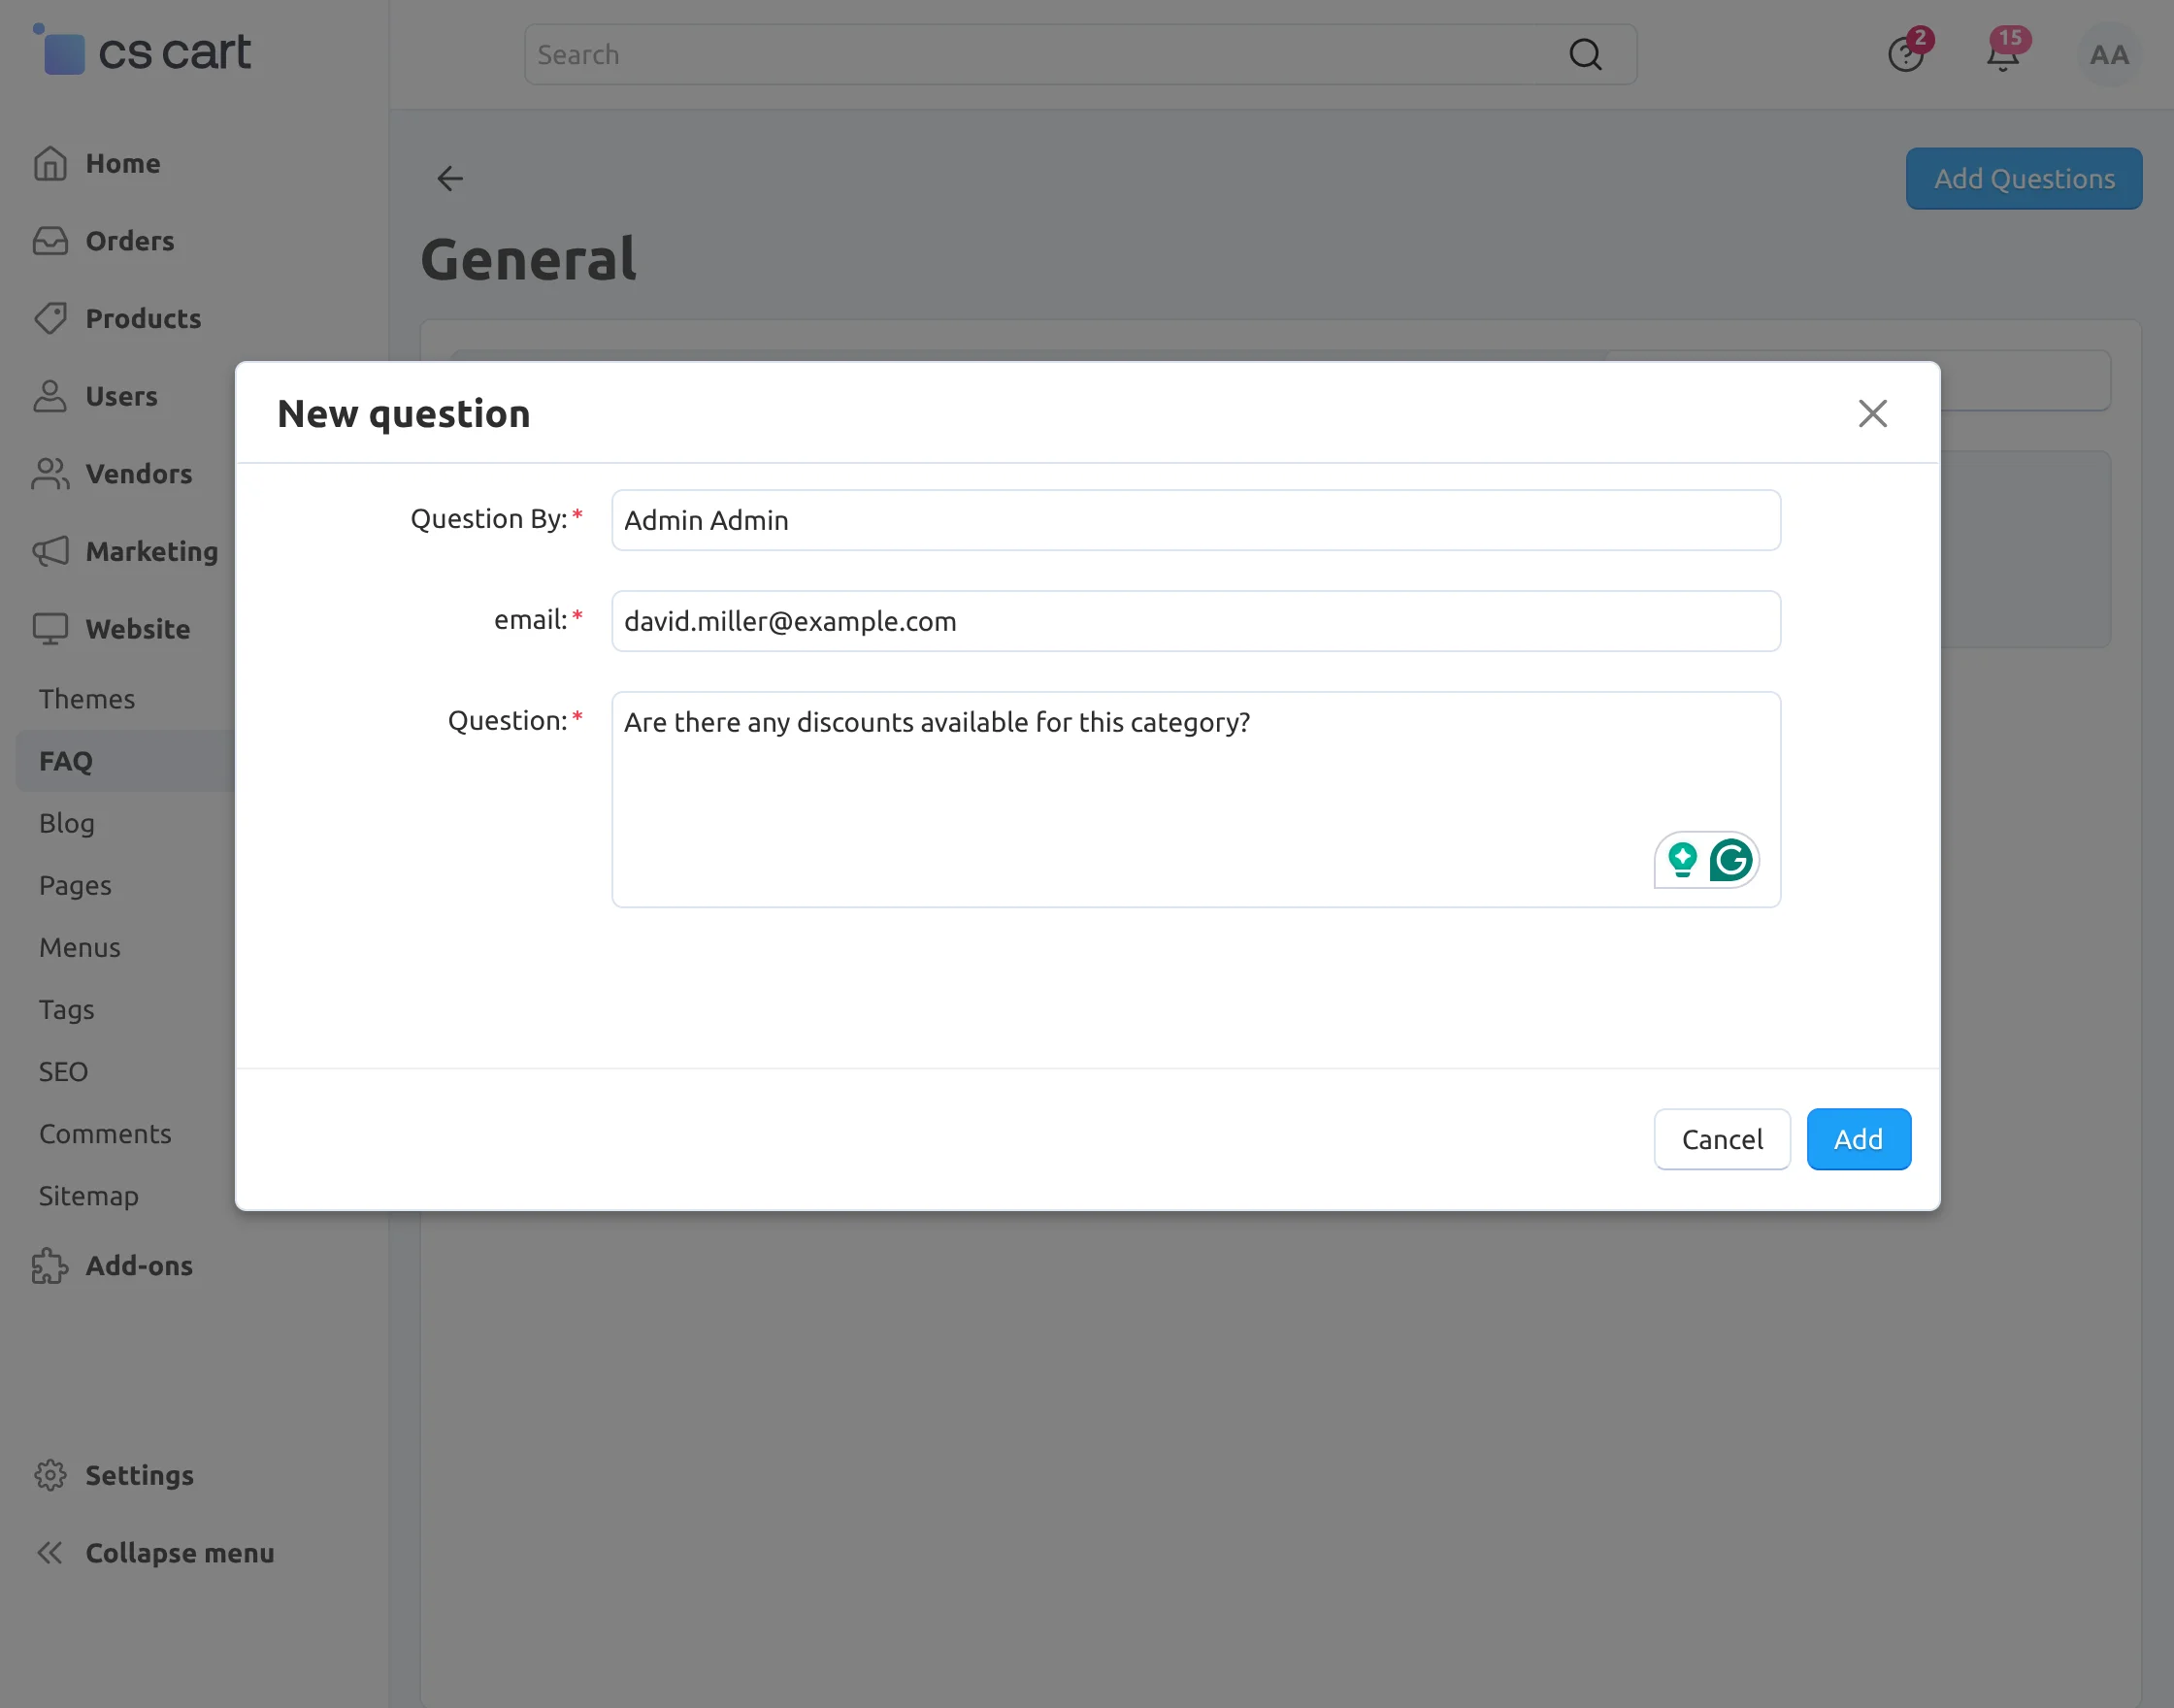Open the notifications bell icon

point(2003,54)
